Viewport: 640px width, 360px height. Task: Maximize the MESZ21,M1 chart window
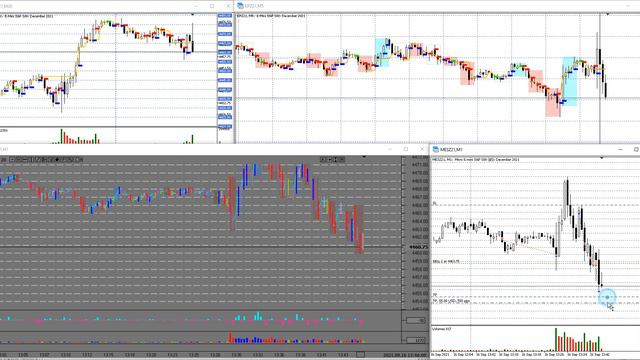(x=636, y=150)
